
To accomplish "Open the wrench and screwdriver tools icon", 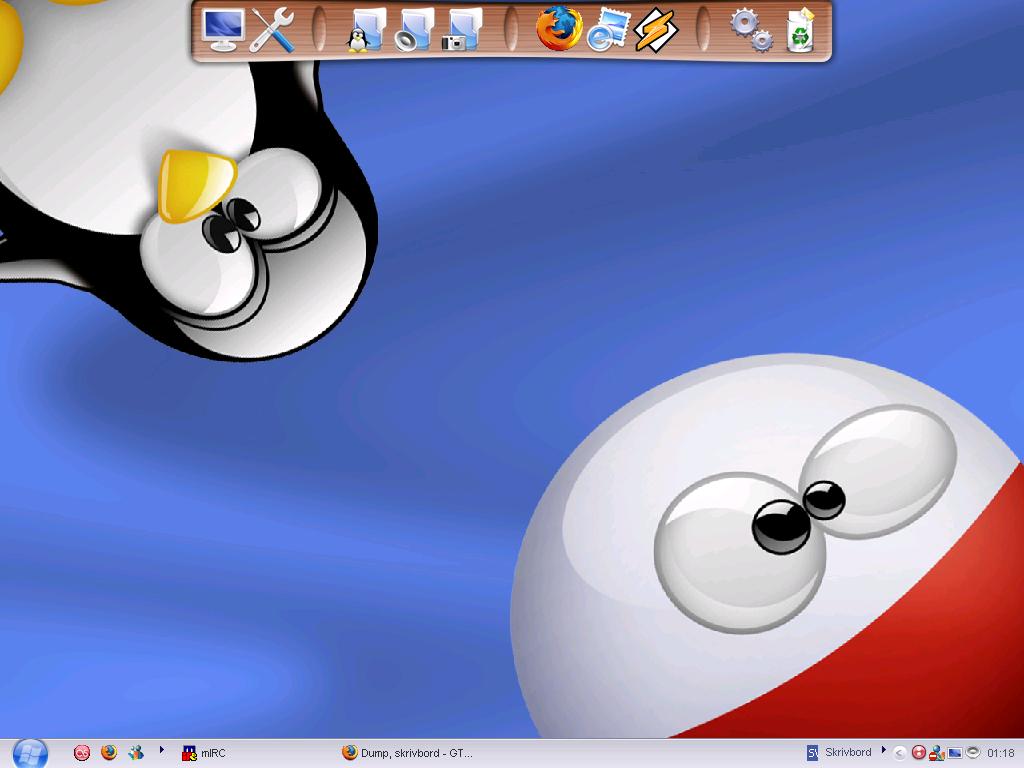I will click(272, 30).
